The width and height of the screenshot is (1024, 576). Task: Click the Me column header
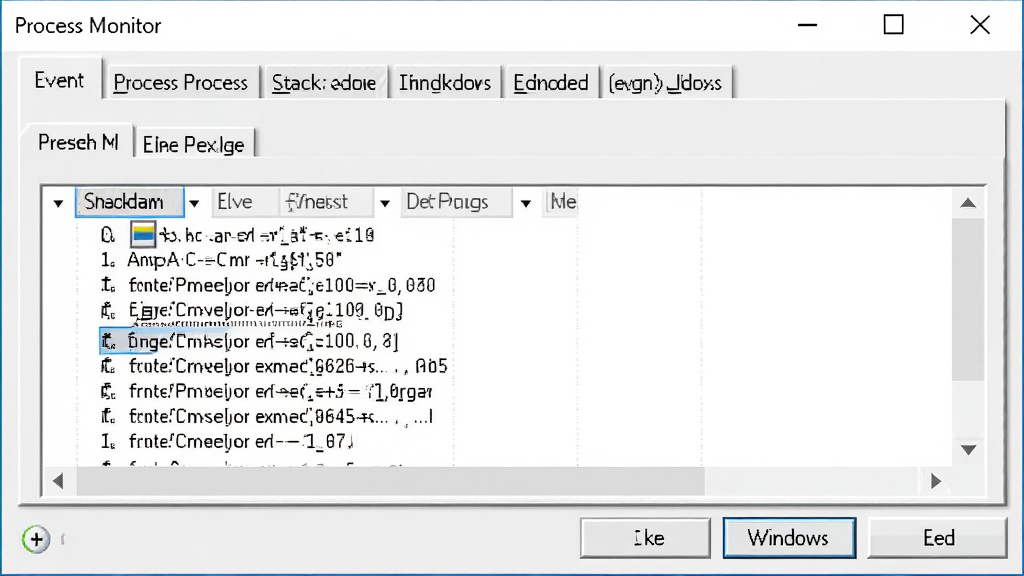click(x=560, y=202)
